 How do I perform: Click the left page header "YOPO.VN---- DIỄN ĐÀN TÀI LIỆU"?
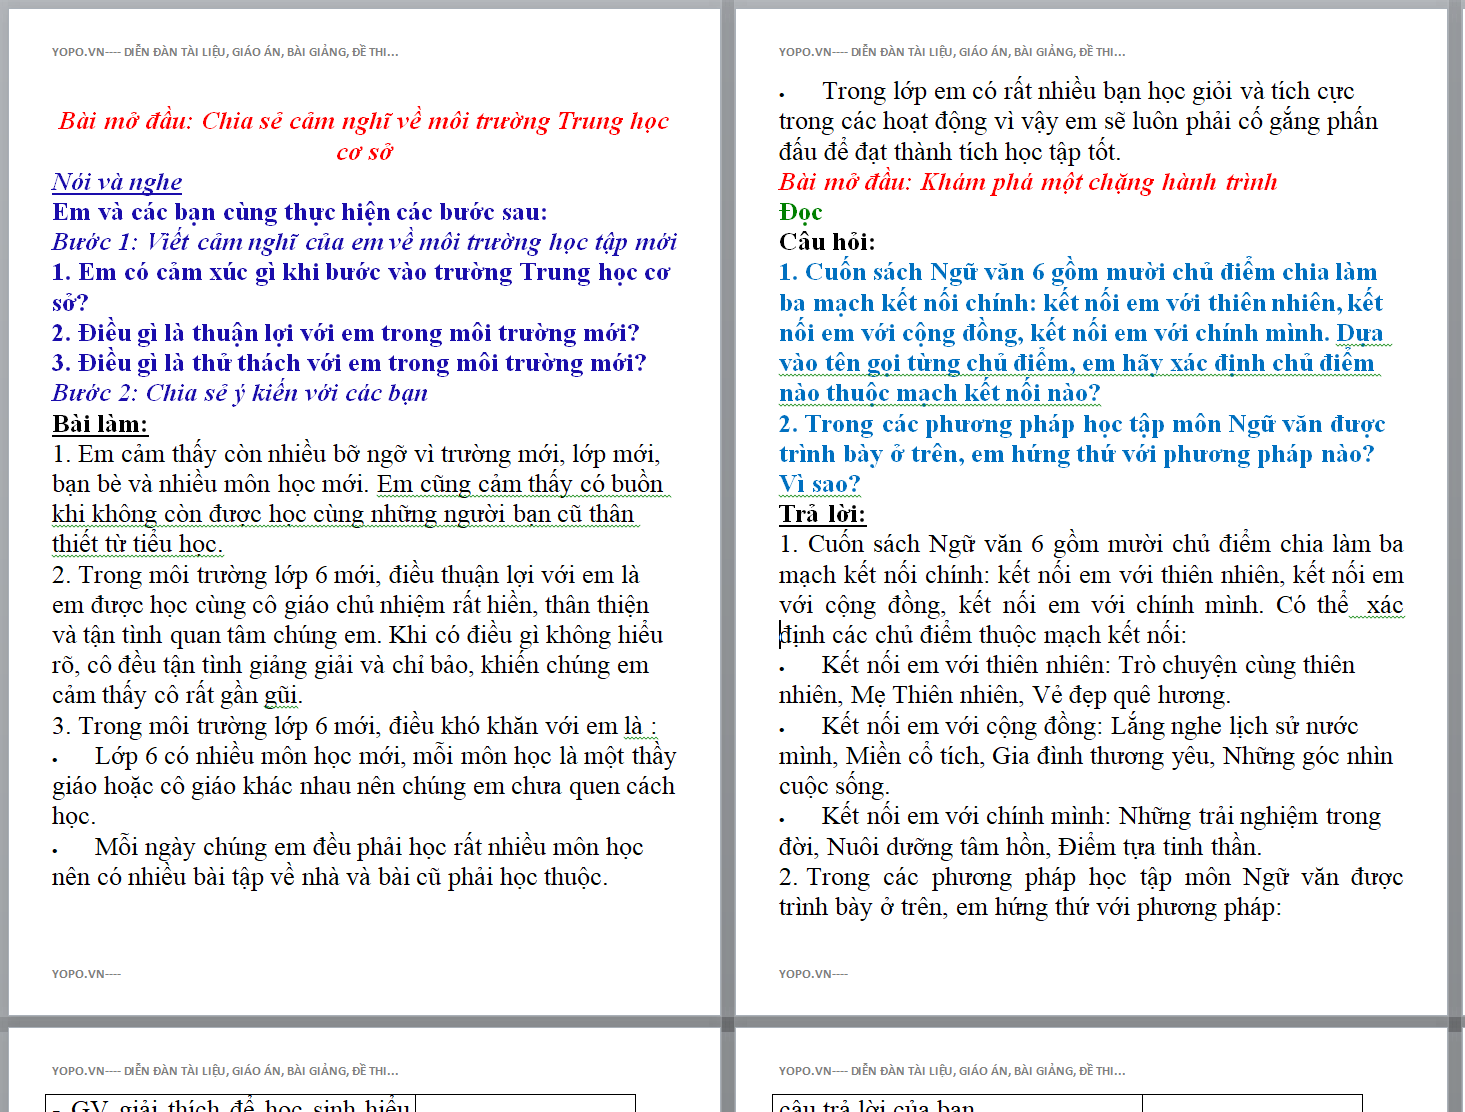pos(225,52)
